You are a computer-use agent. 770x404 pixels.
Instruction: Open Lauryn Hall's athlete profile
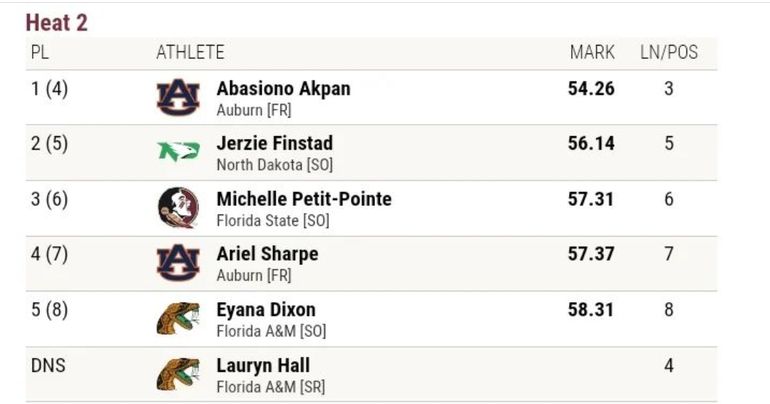(263, 365)
